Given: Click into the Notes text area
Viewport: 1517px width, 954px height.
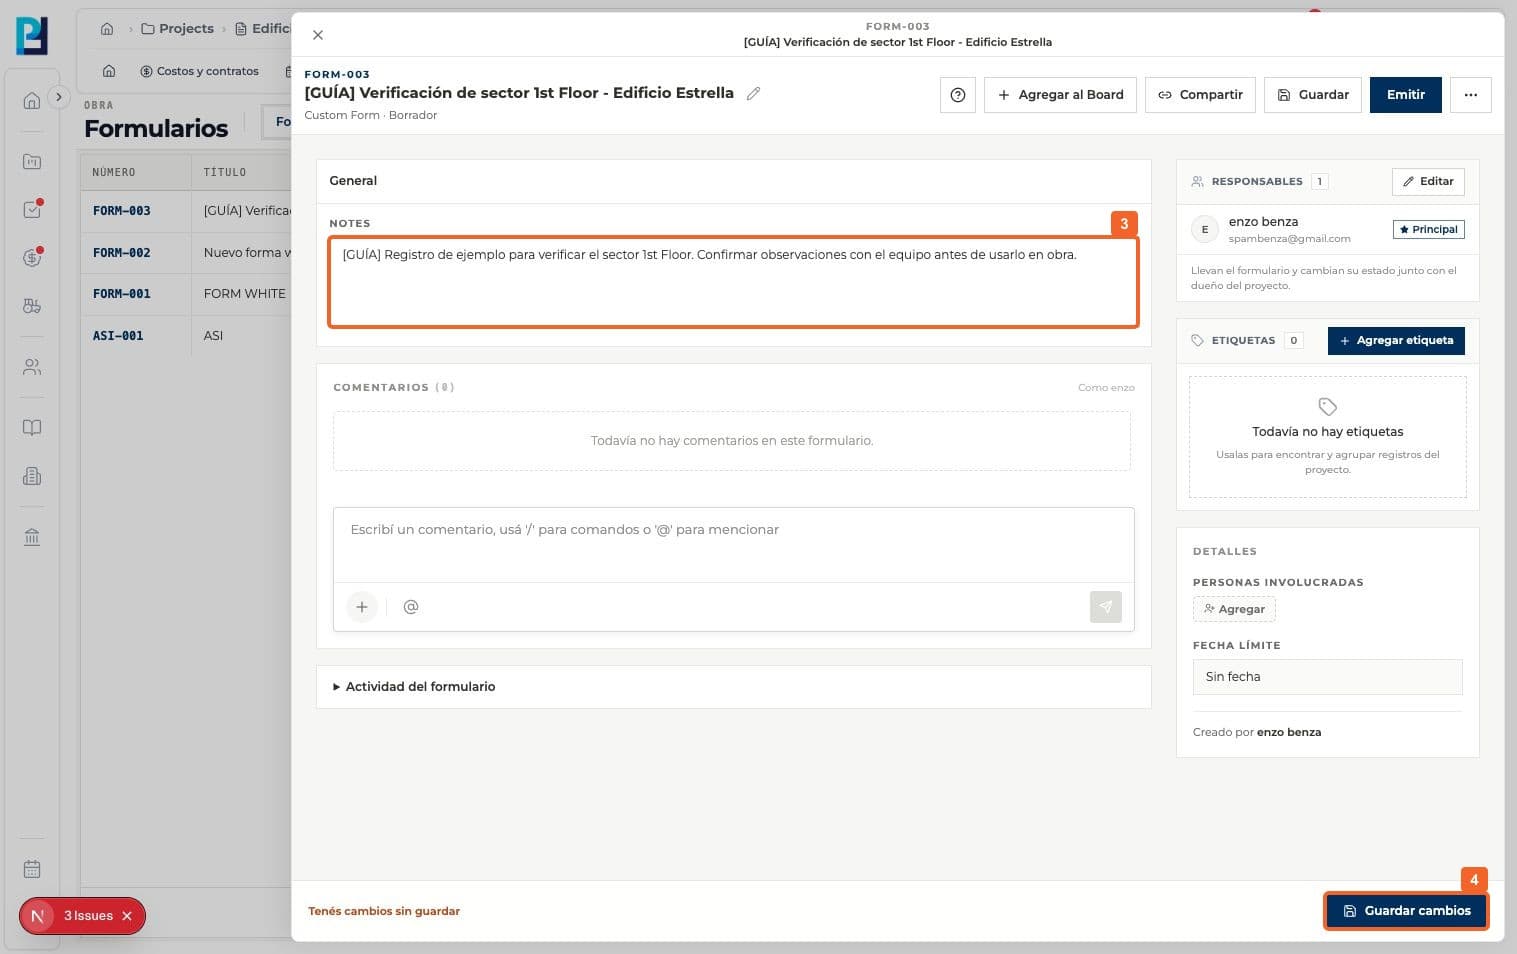Looking at the screenshot, I should [733, 282].
